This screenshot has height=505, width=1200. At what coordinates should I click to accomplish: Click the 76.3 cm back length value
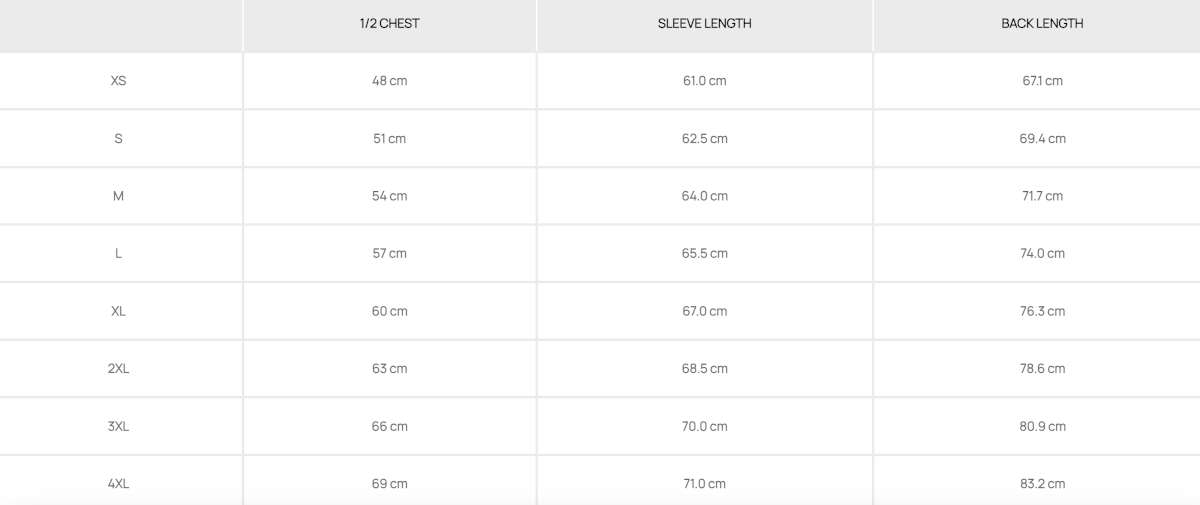(1042, 311)
